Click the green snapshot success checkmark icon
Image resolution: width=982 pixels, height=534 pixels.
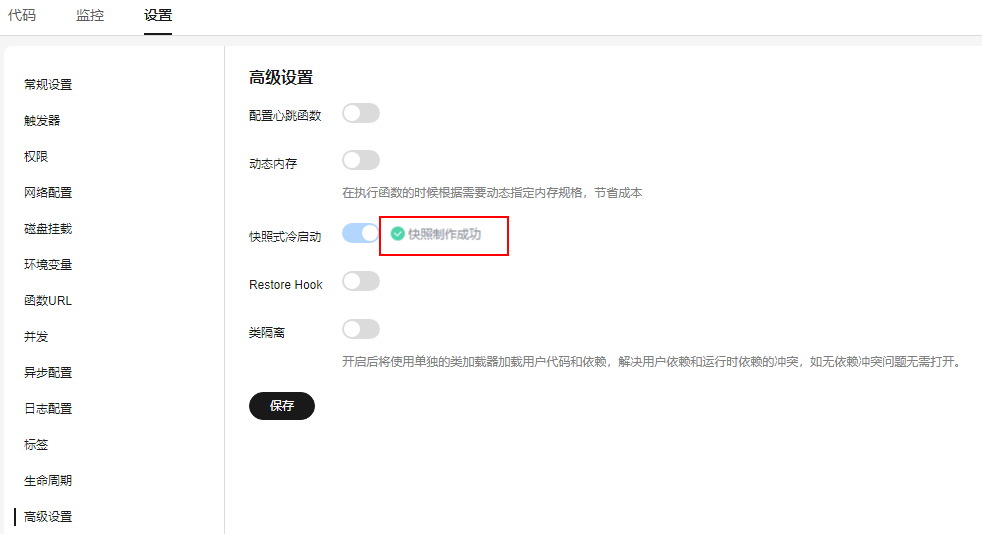(397, 234)
